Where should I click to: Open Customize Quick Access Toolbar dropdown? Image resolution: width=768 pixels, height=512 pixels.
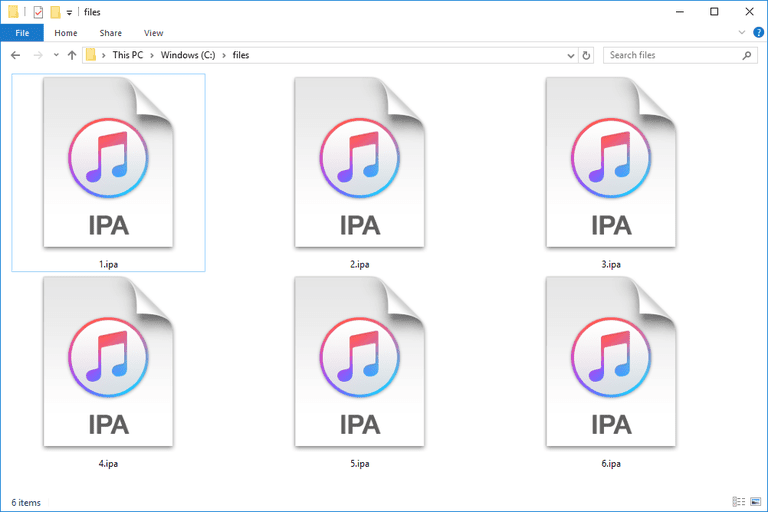tap(69, 13)
